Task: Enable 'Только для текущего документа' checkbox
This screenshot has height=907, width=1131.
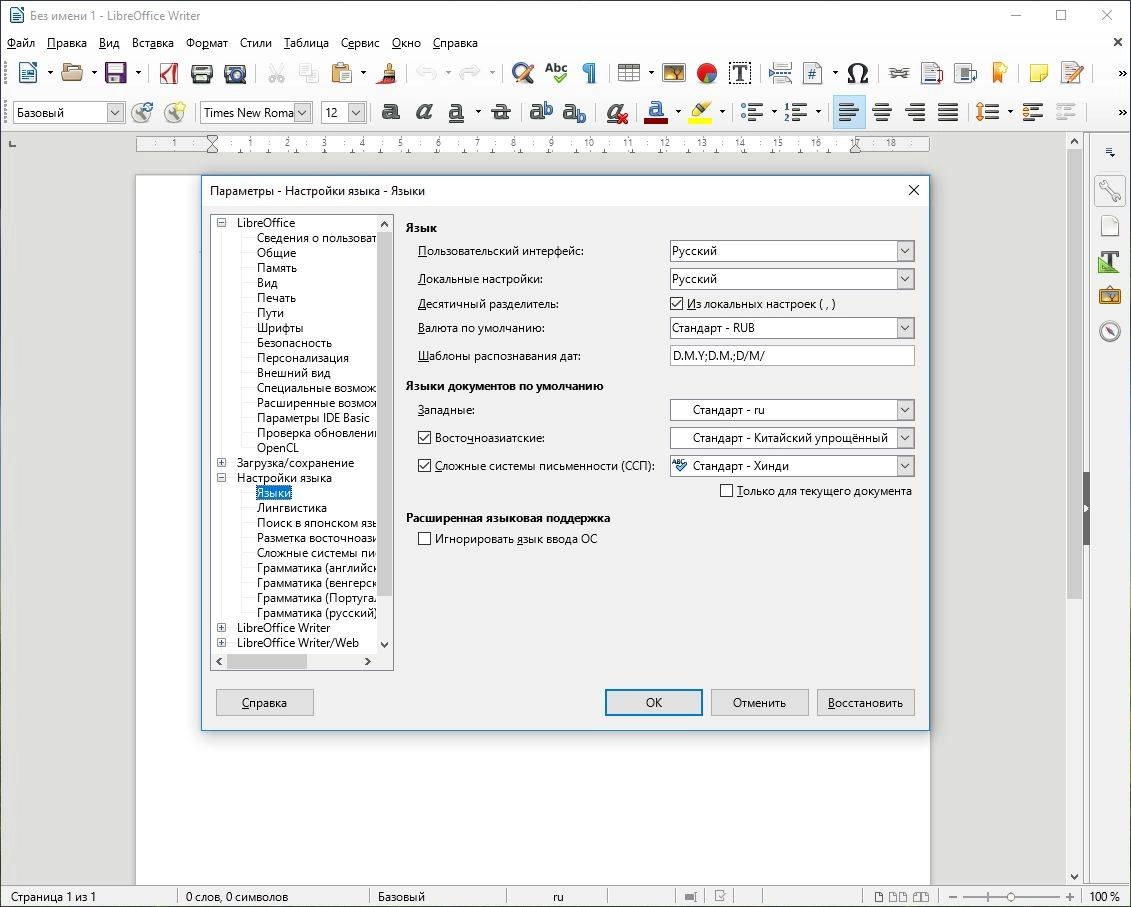Action: point(726,491)
